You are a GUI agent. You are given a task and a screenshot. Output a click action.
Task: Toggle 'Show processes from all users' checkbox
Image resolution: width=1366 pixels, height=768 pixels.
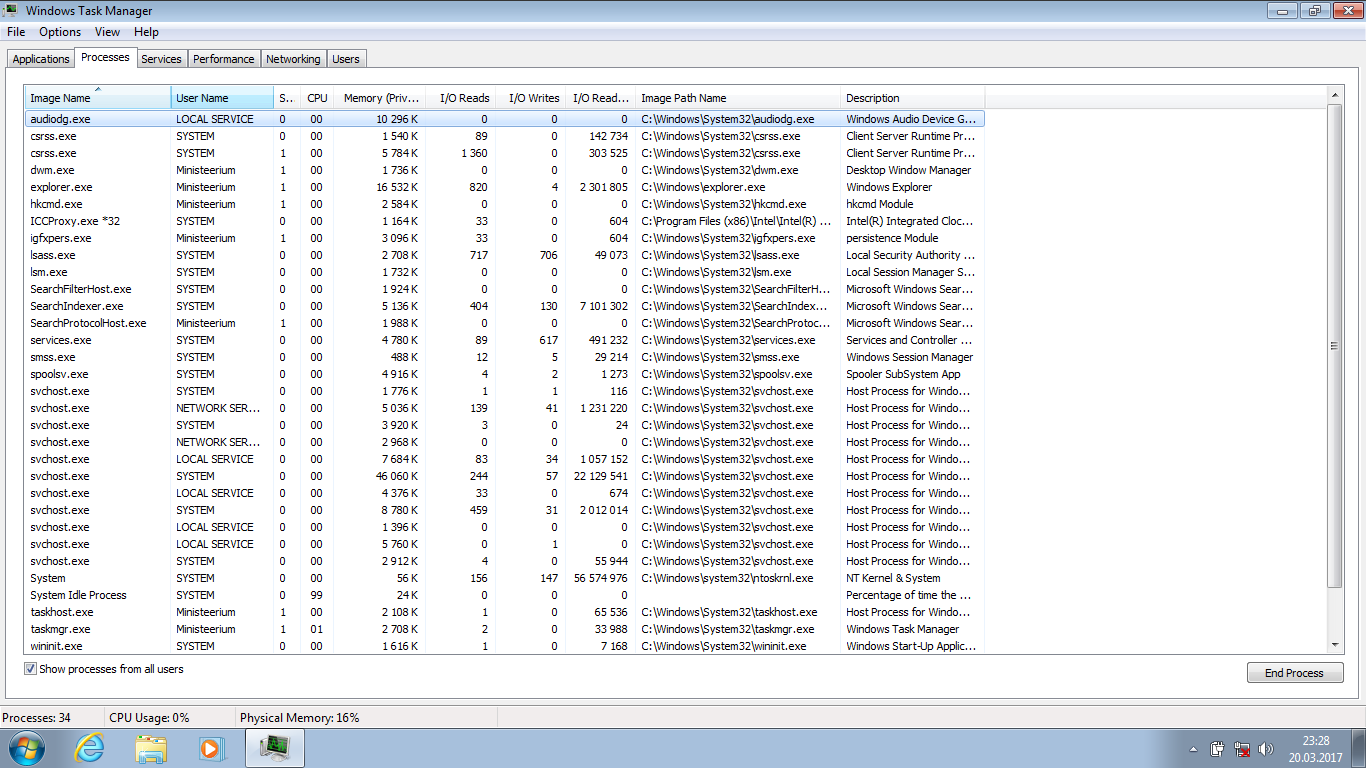point(30,669)
